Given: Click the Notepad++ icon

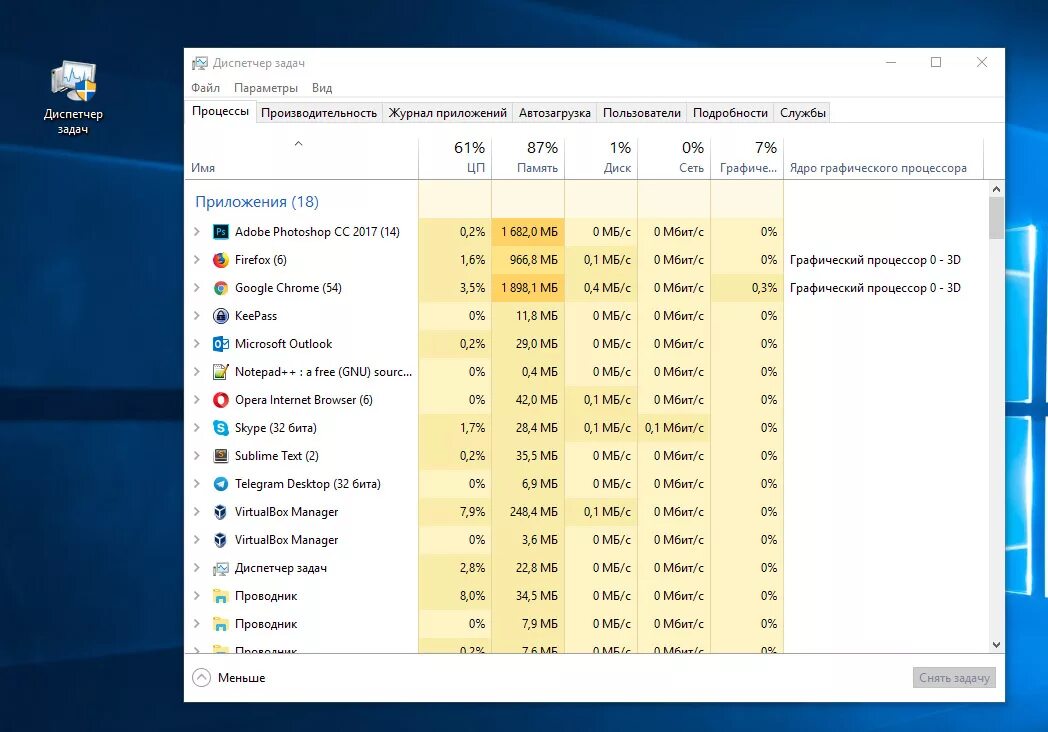Looking at the screenshot, I should pos(221,372).
